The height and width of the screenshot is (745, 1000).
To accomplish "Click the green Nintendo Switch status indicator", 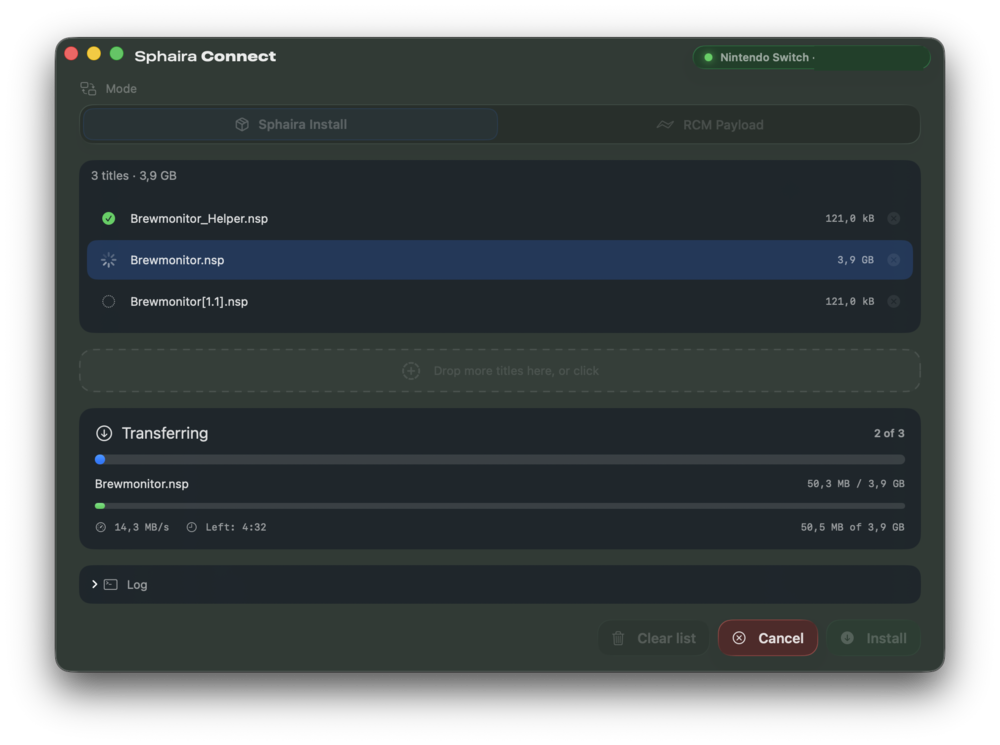I will (708, 57).
